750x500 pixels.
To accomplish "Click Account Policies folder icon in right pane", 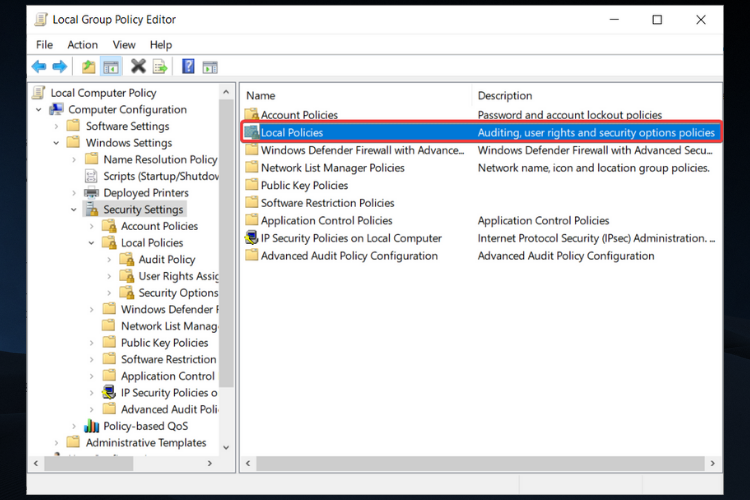I will click(x=252, y=114).
